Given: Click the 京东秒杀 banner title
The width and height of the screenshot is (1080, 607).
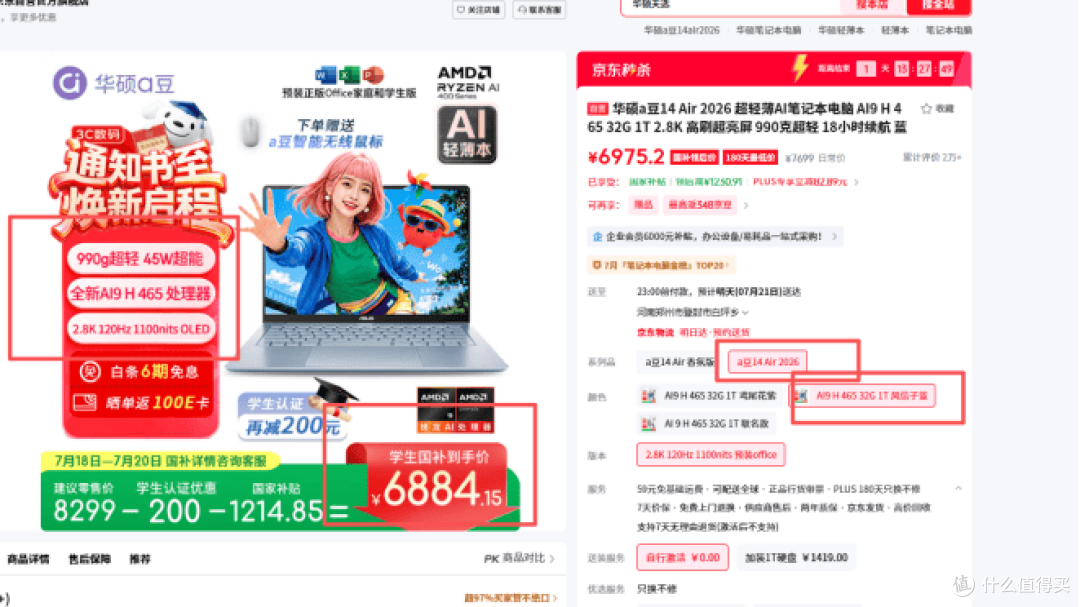Looking at the screenshot, I should click(x=621, y=70).
